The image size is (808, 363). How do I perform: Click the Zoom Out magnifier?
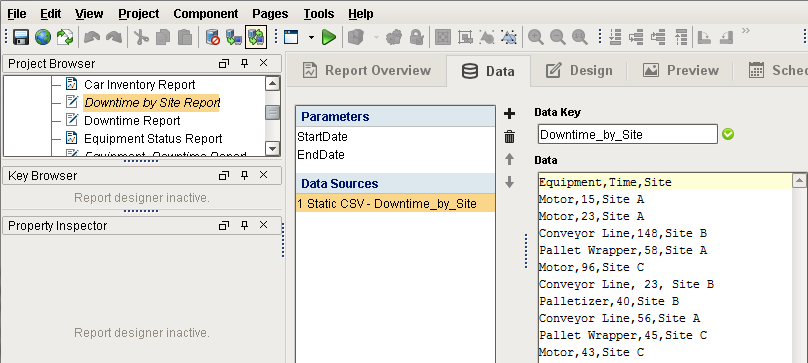tap(558, 37)
